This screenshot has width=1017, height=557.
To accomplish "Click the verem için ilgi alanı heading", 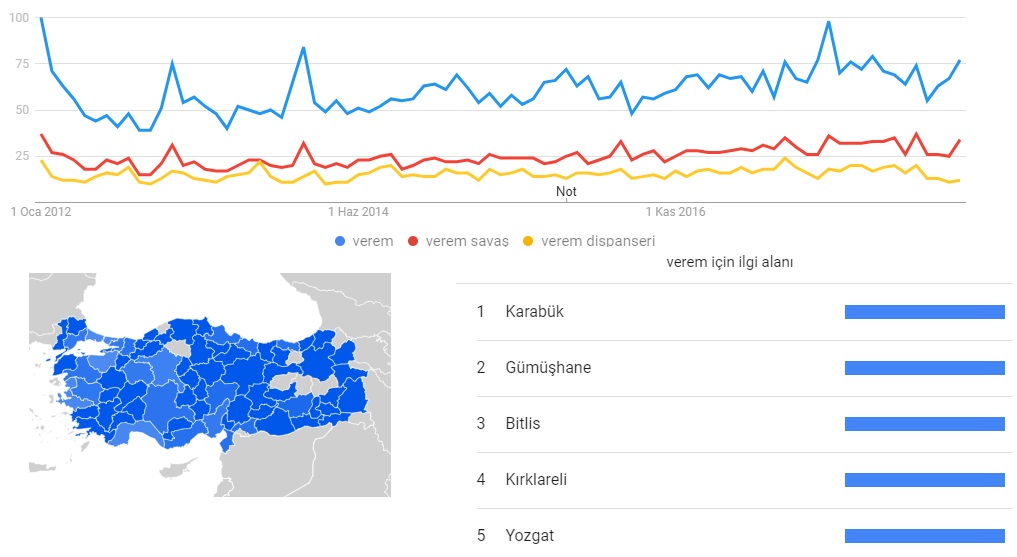I will click(x=730, y=262).
